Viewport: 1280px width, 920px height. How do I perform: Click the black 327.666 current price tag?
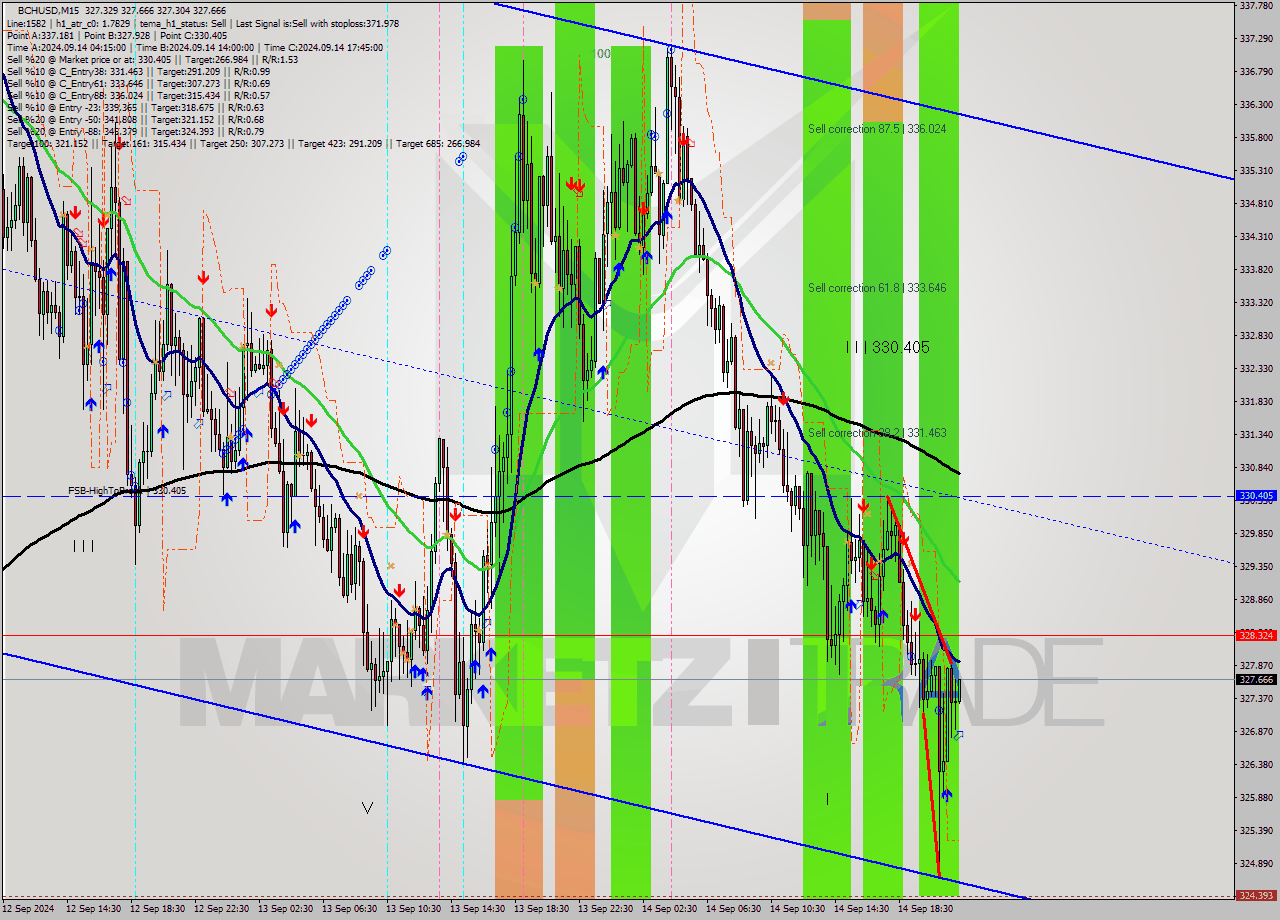1256,679
